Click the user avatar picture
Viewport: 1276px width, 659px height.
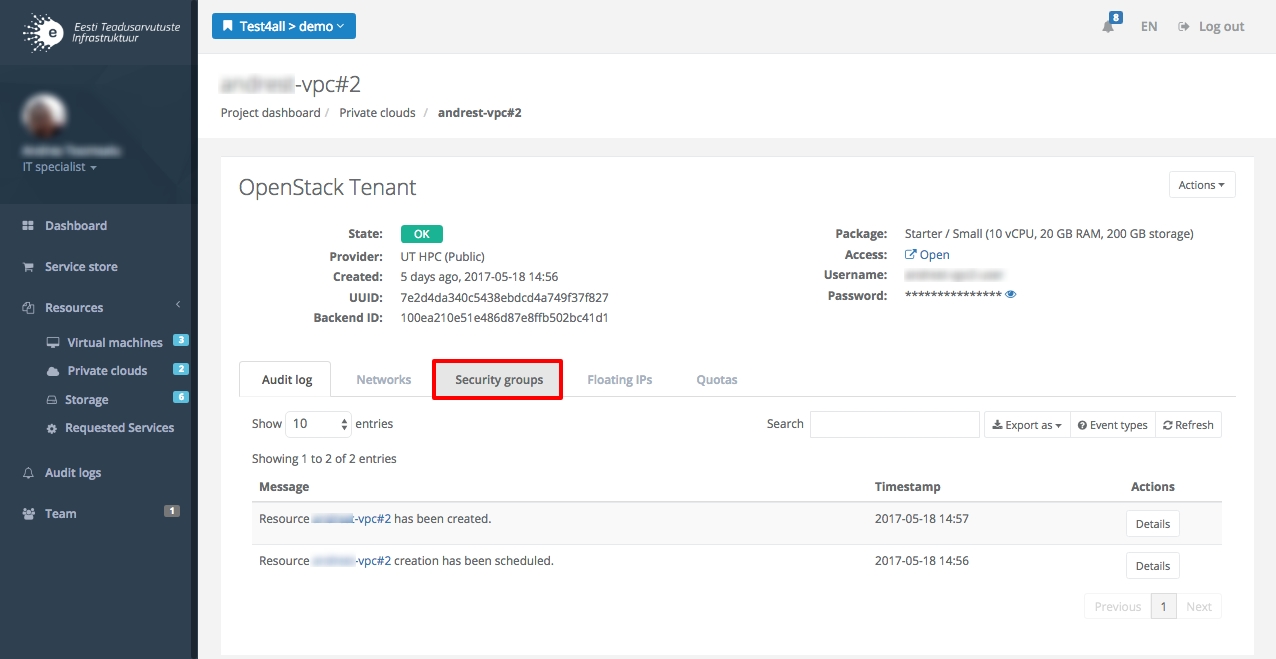pyautogui.click(x=44, y=117)
